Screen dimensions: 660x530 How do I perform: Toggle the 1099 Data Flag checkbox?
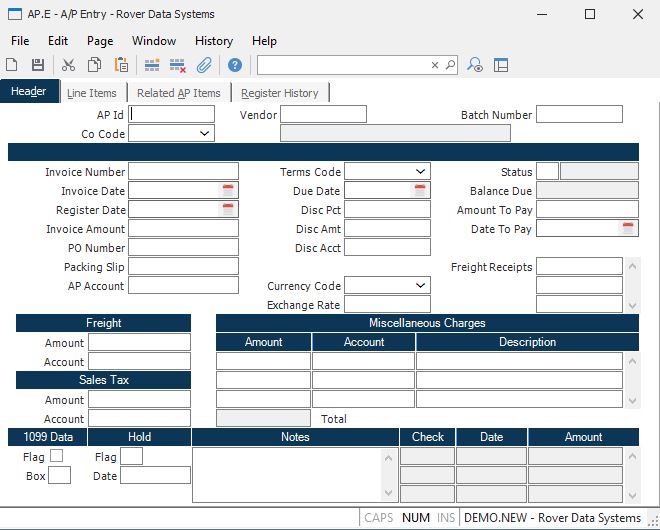click(56, 456)
